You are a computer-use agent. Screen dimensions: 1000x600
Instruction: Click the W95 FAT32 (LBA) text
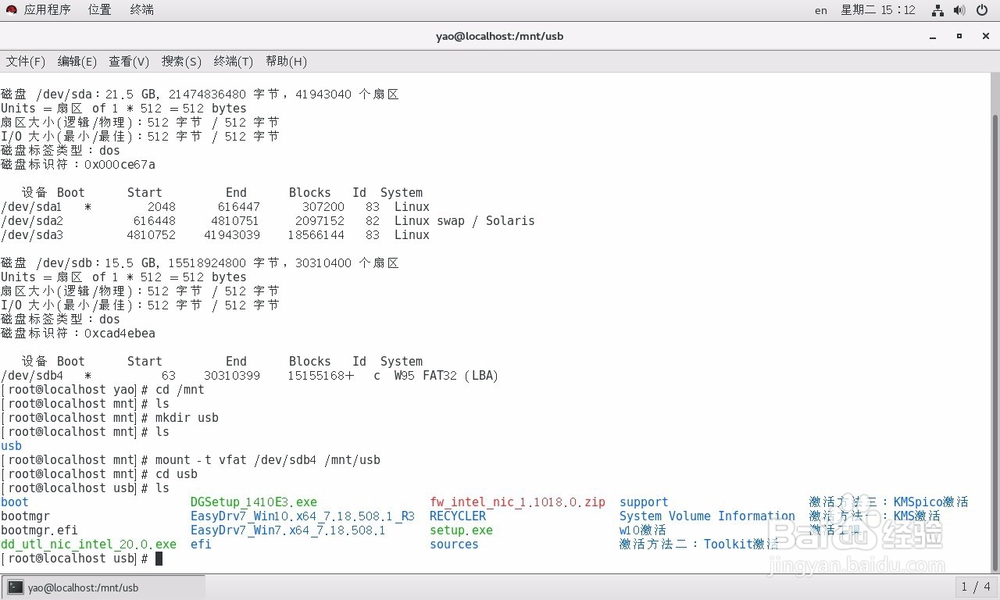coord(446,376)
